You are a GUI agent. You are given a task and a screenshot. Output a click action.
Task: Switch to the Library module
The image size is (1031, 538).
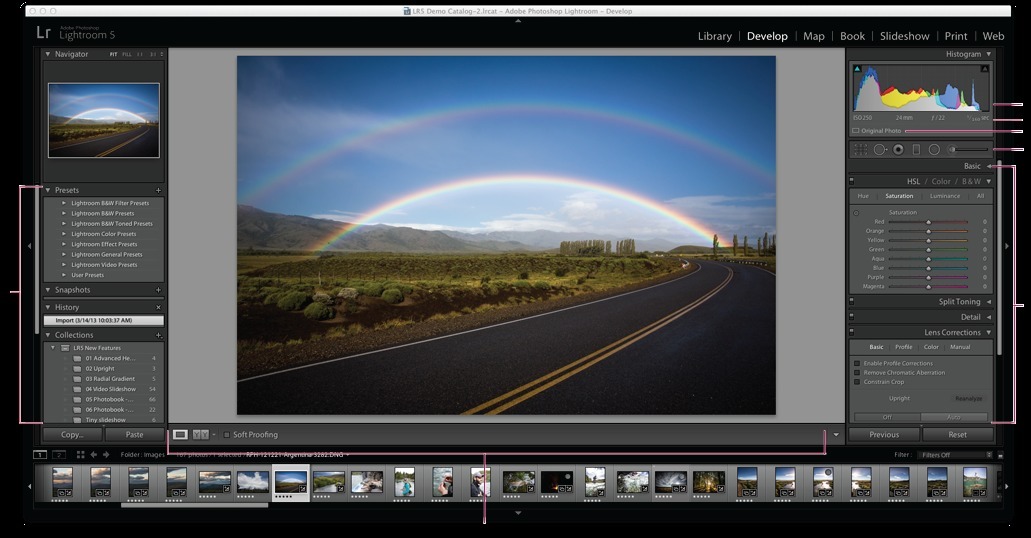tap(714, 36)
